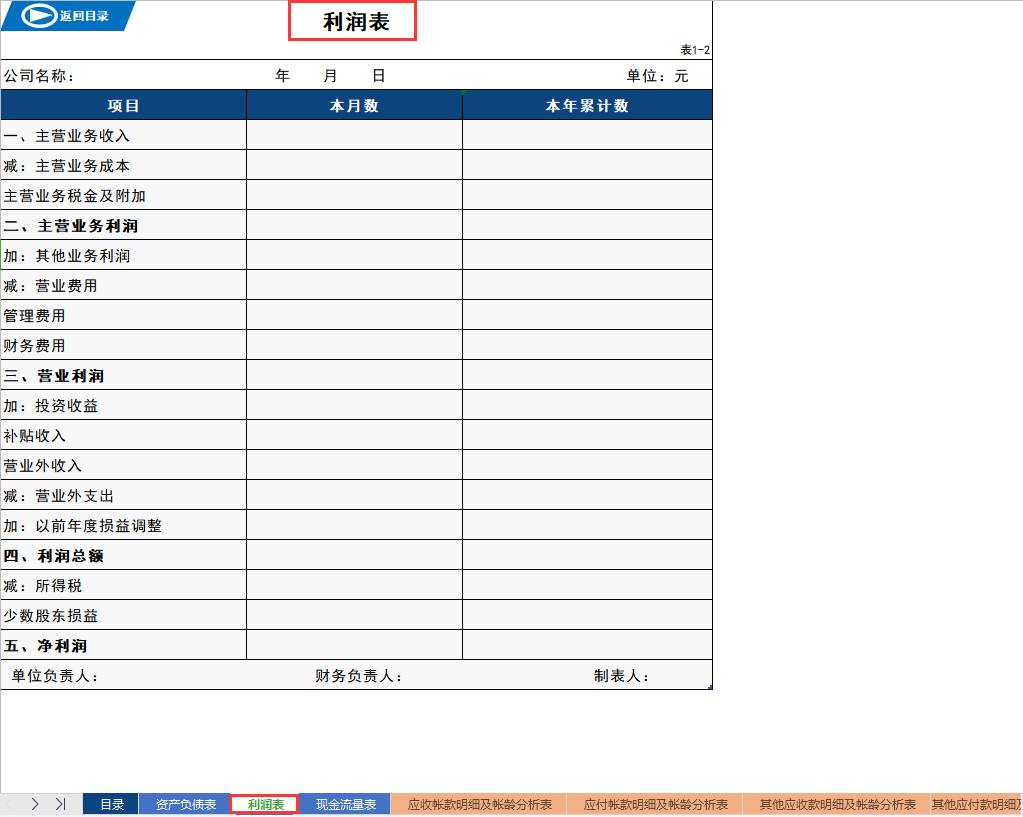The image size is (1023, 817).
Task: Click the scroll-right arrow beside sheet tabs
Action: click(x=33, y=803)
